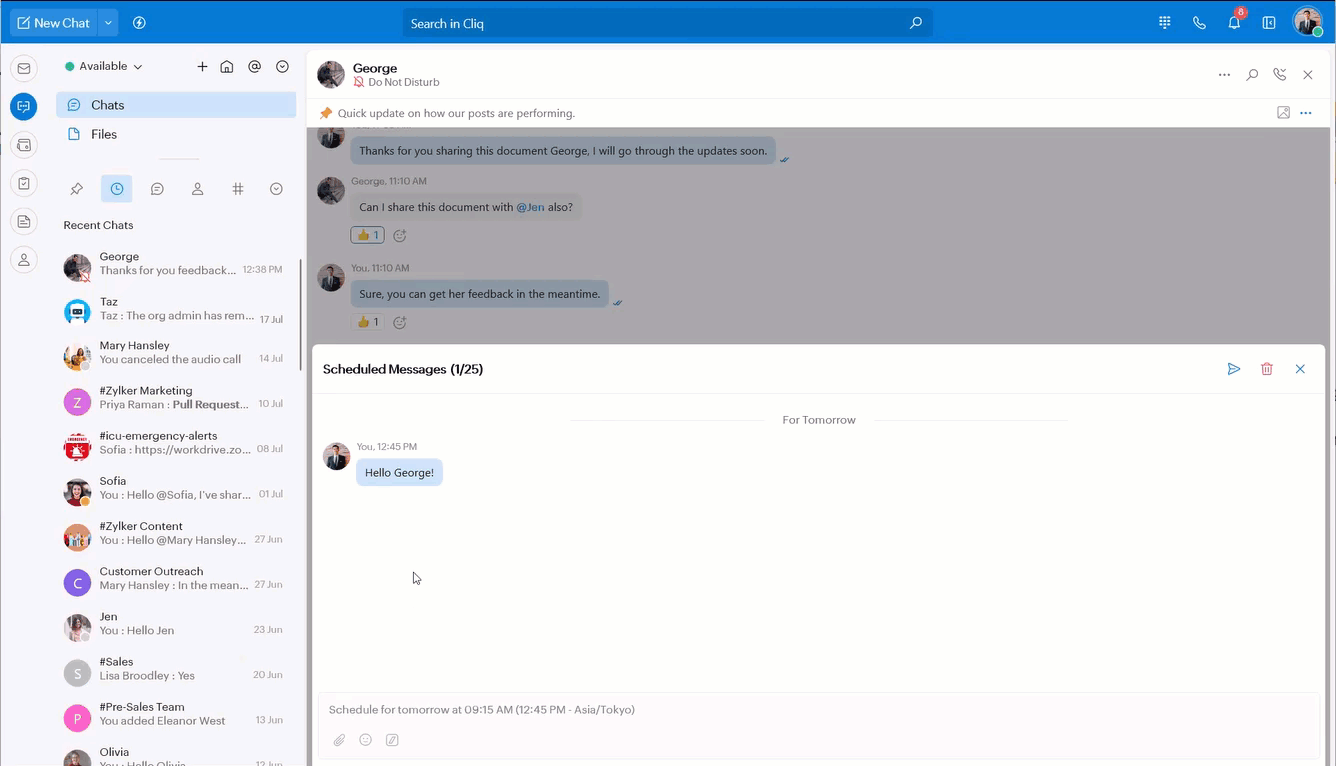Click the plus icon next to Available
Screen dimensions: 1336x766
[x=202, y=66]
